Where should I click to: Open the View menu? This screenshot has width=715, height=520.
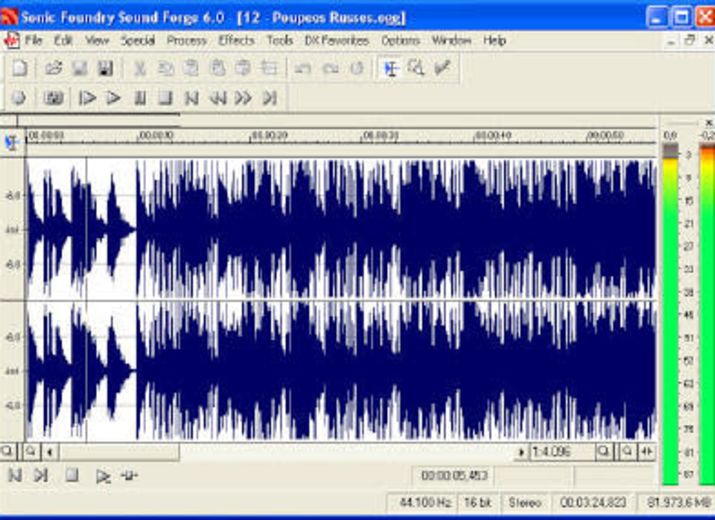[x=97, y=41]
